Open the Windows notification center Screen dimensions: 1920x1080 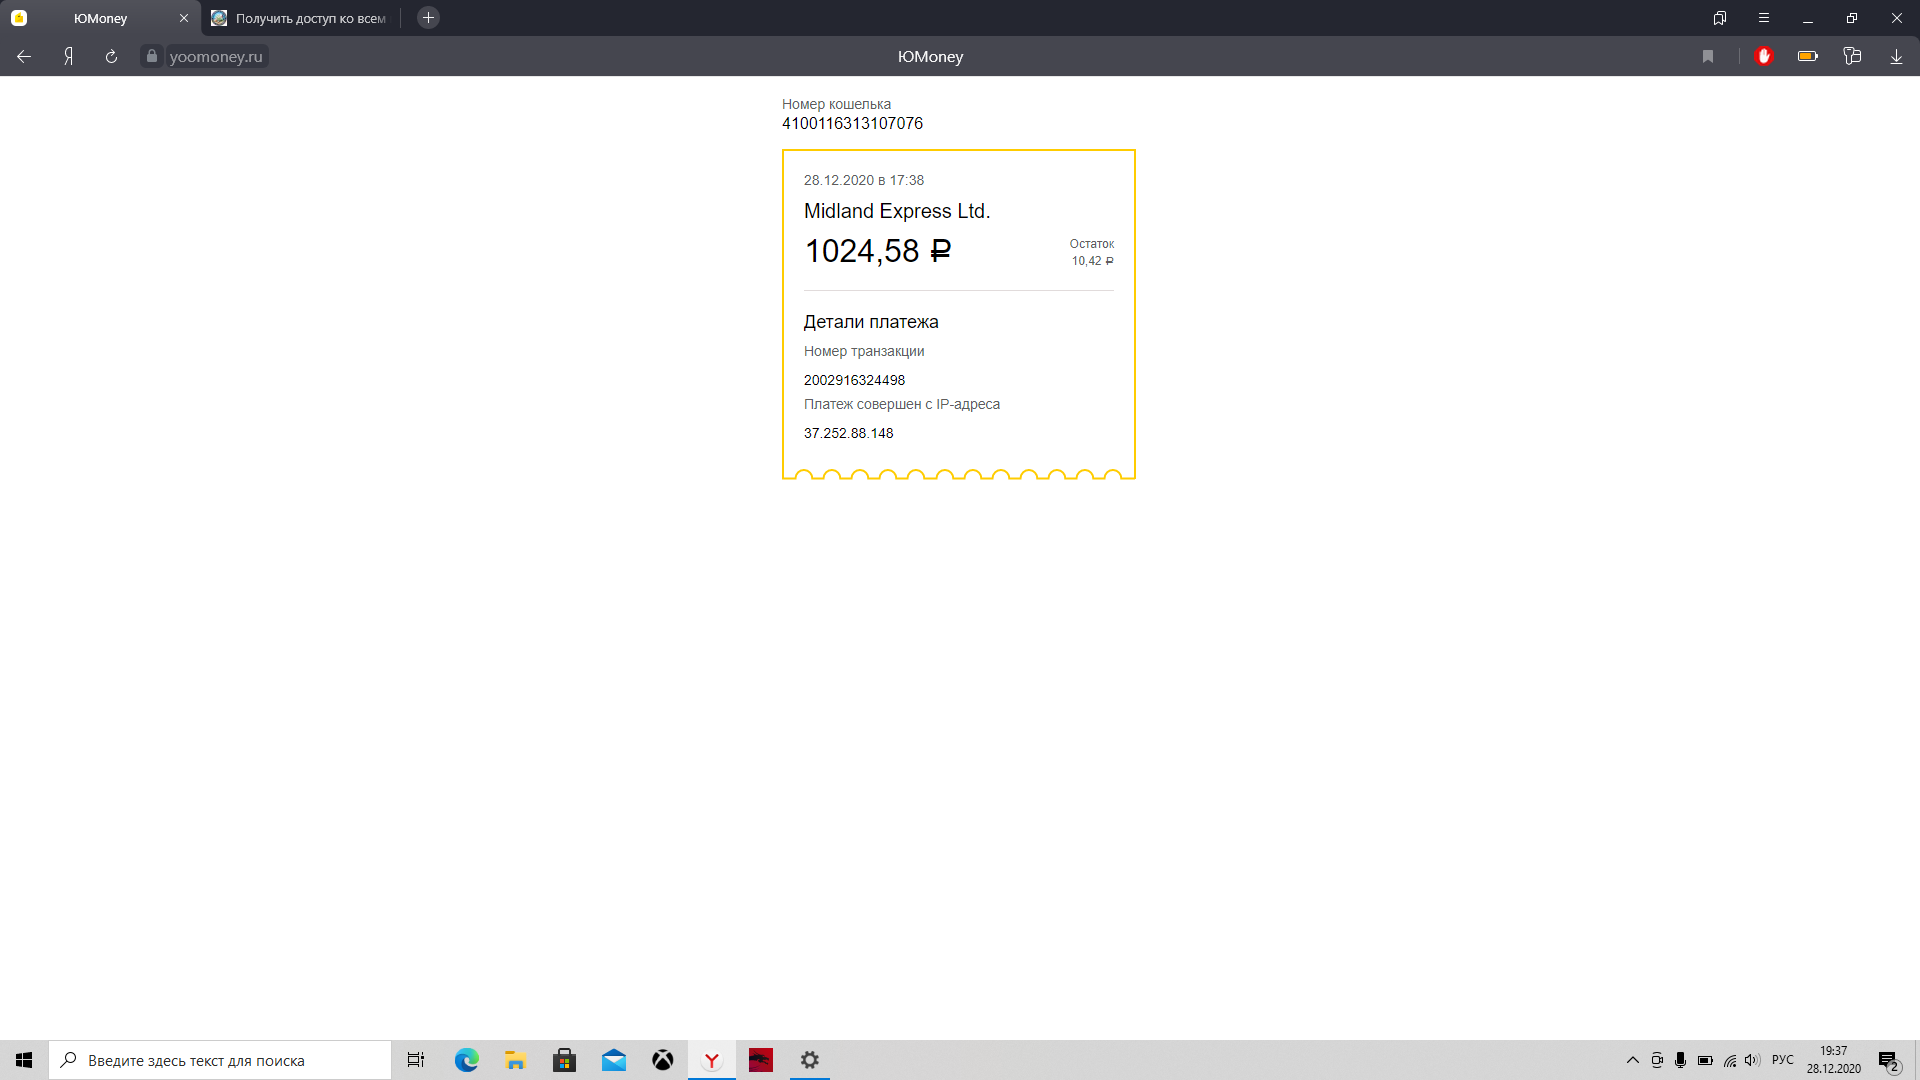pos(1889,1060)
